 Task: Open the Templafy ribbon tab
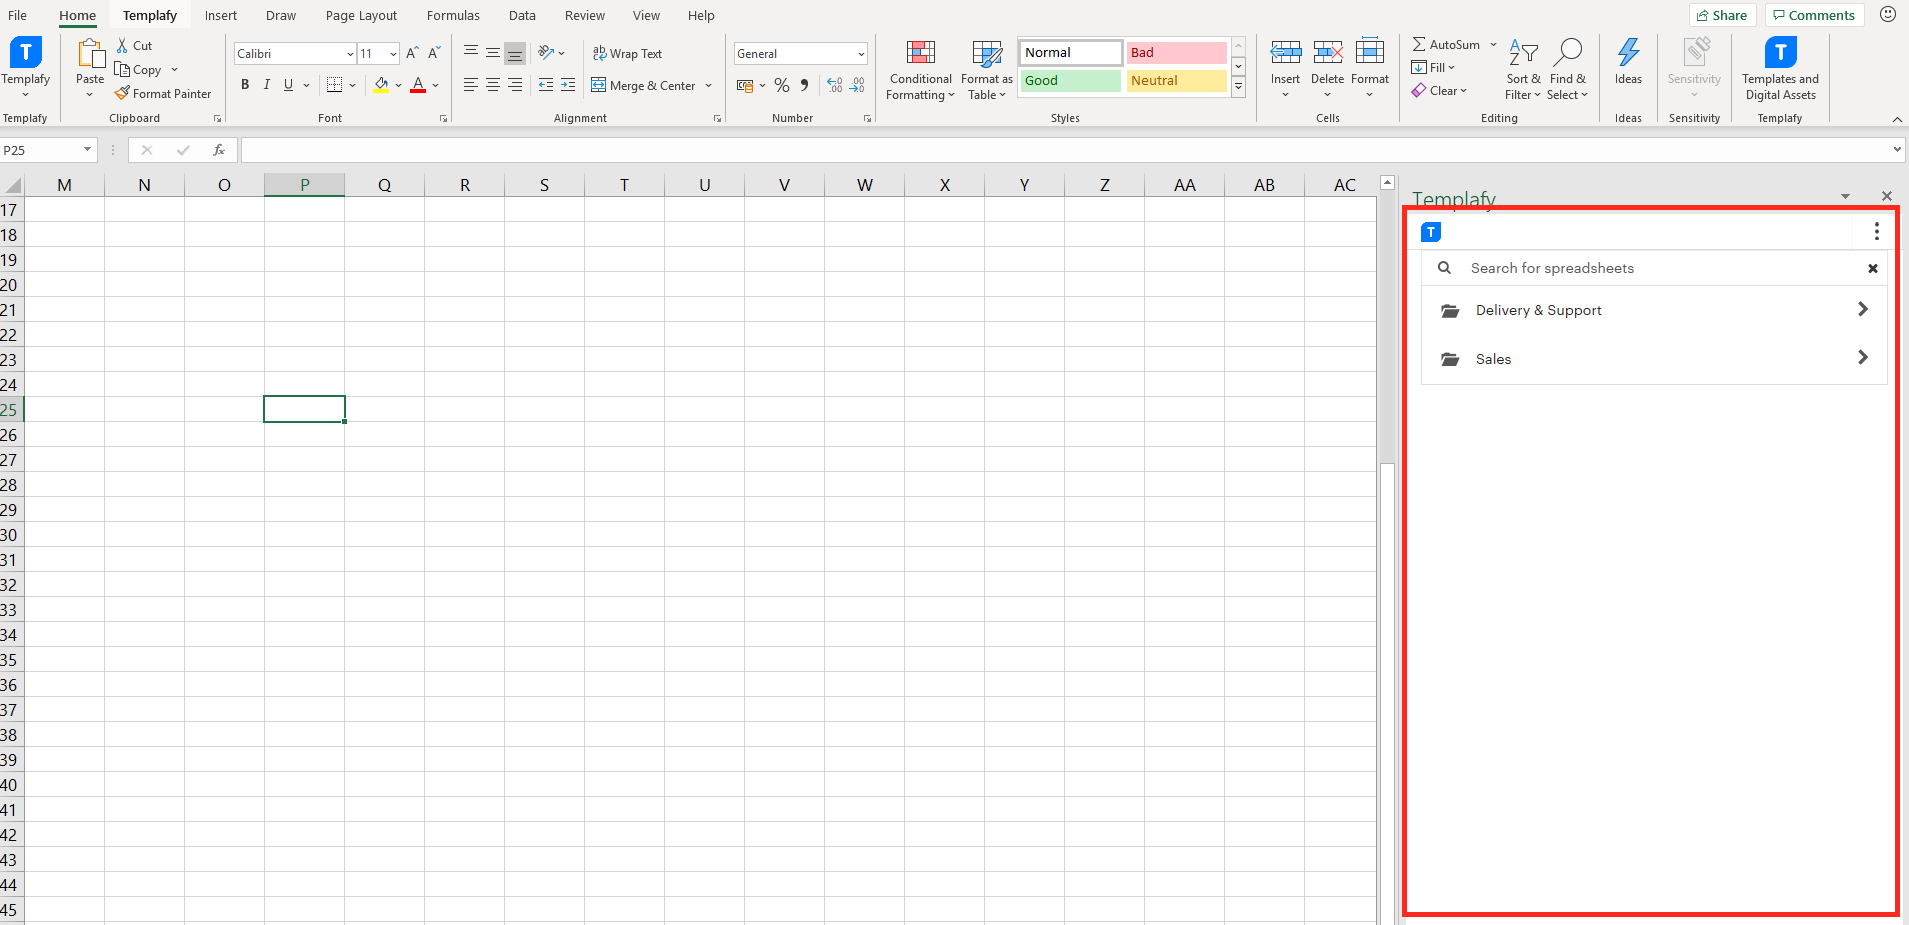[x=150, y=15]
